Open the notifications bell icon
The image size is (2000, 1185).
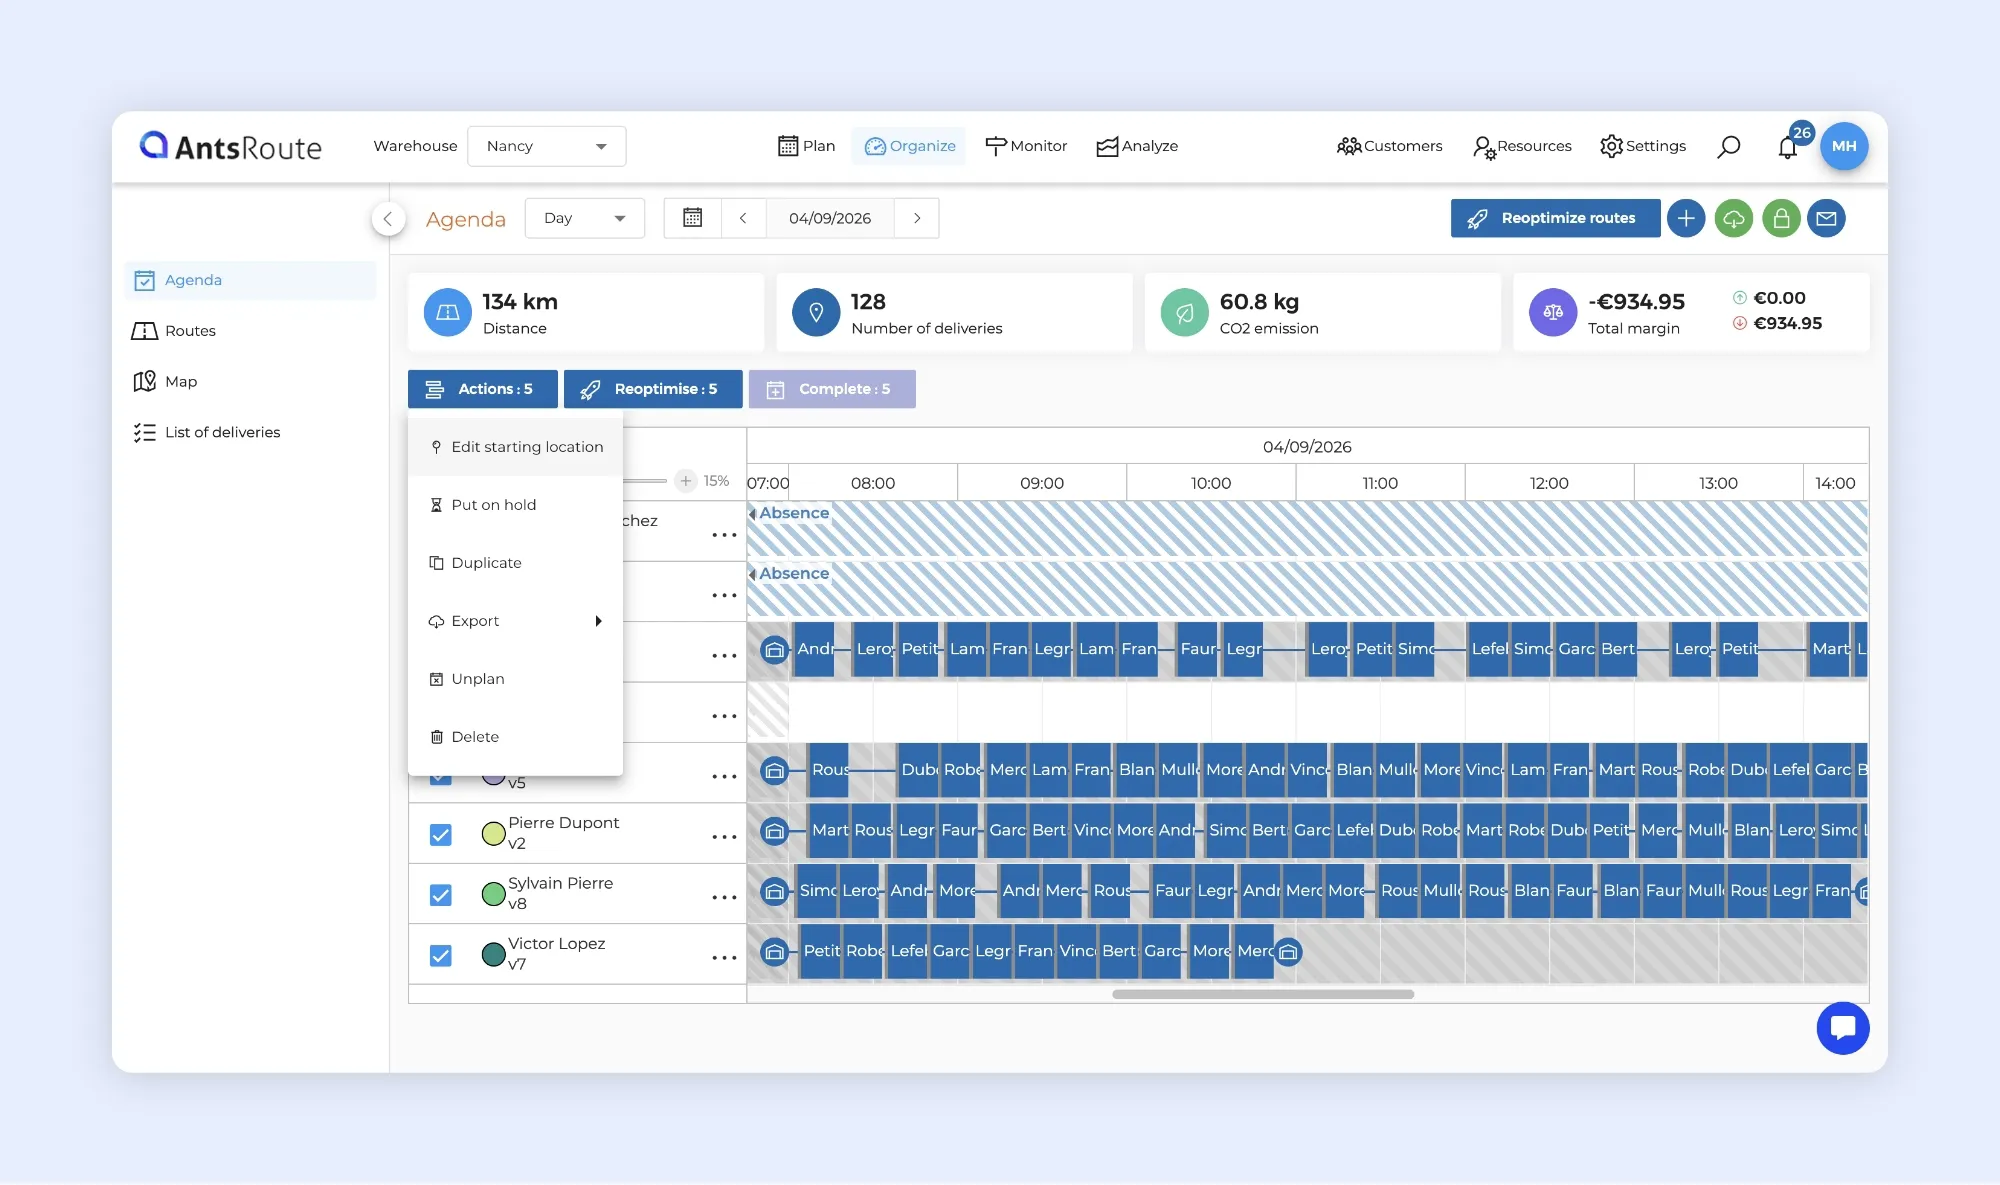pyautogui.click(x=1788, y=147)
